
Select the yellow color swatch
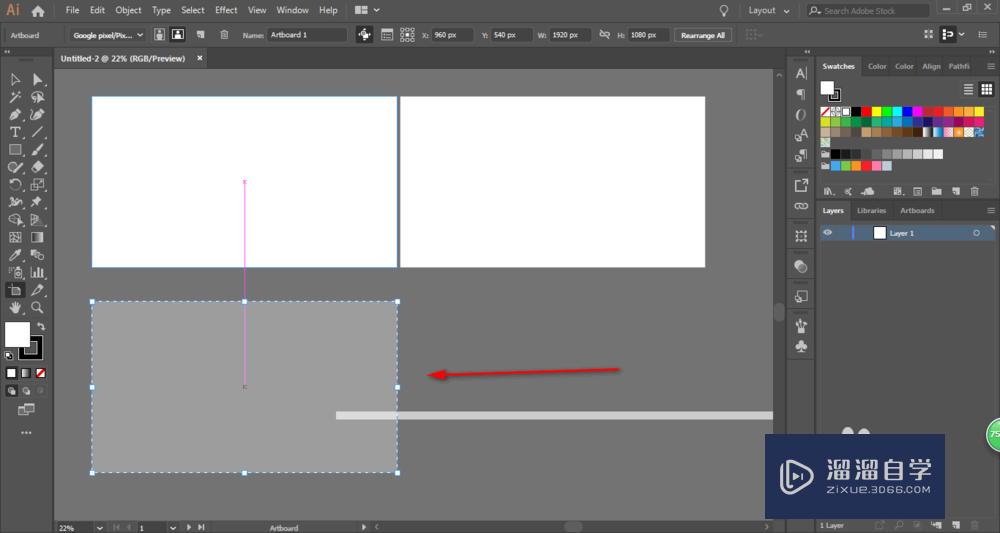click(876, 112)
